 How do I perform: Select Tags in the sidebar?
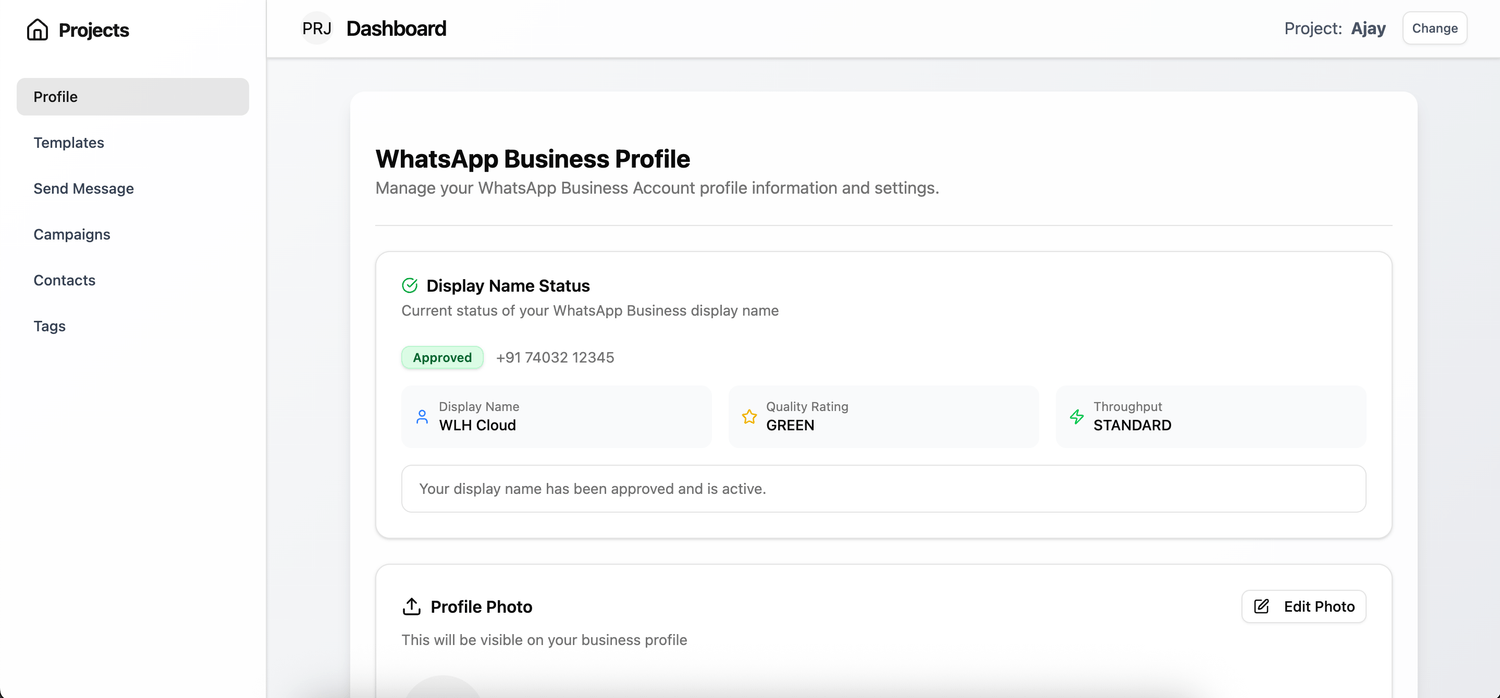point(50,327)
